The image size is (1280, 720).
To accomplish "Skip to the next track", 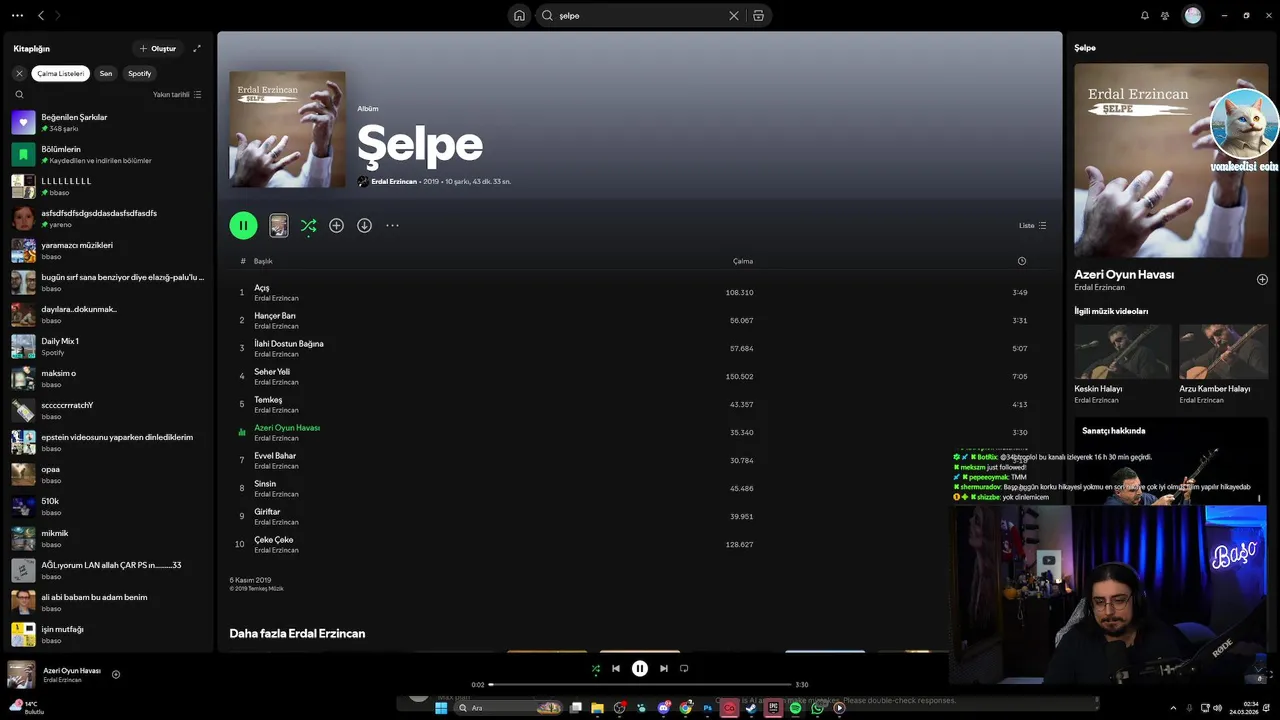I will point(664,669).
